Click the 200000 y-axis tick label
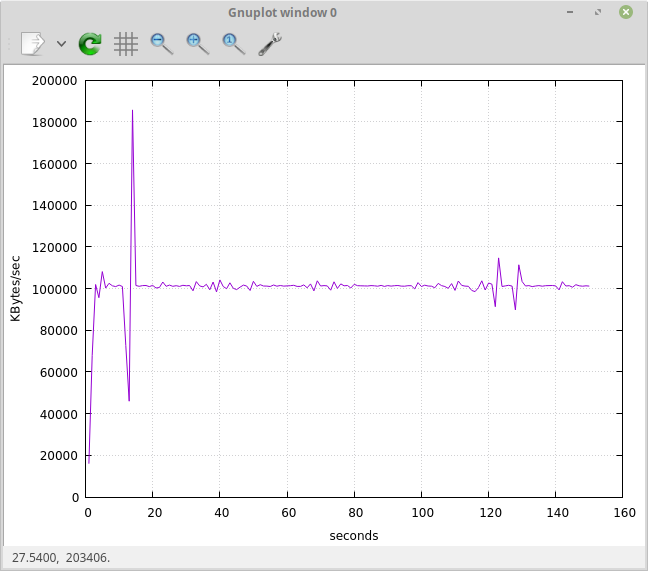This screenshot has width=648, height=571. tap(55, 81)
